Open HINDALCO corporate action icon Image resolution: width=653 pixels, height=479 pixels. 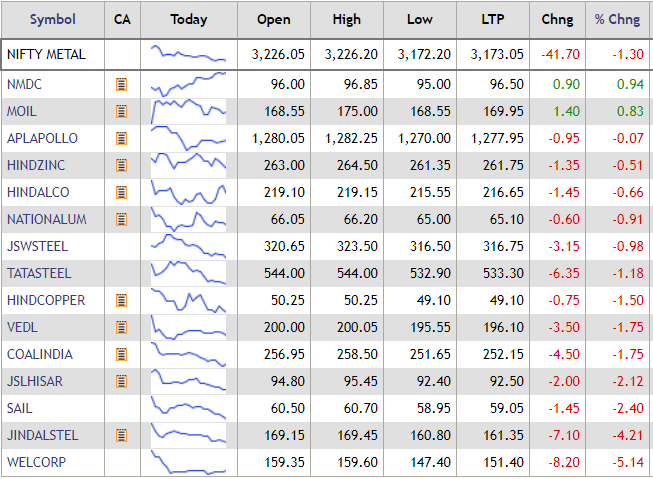tap(122, 193)
